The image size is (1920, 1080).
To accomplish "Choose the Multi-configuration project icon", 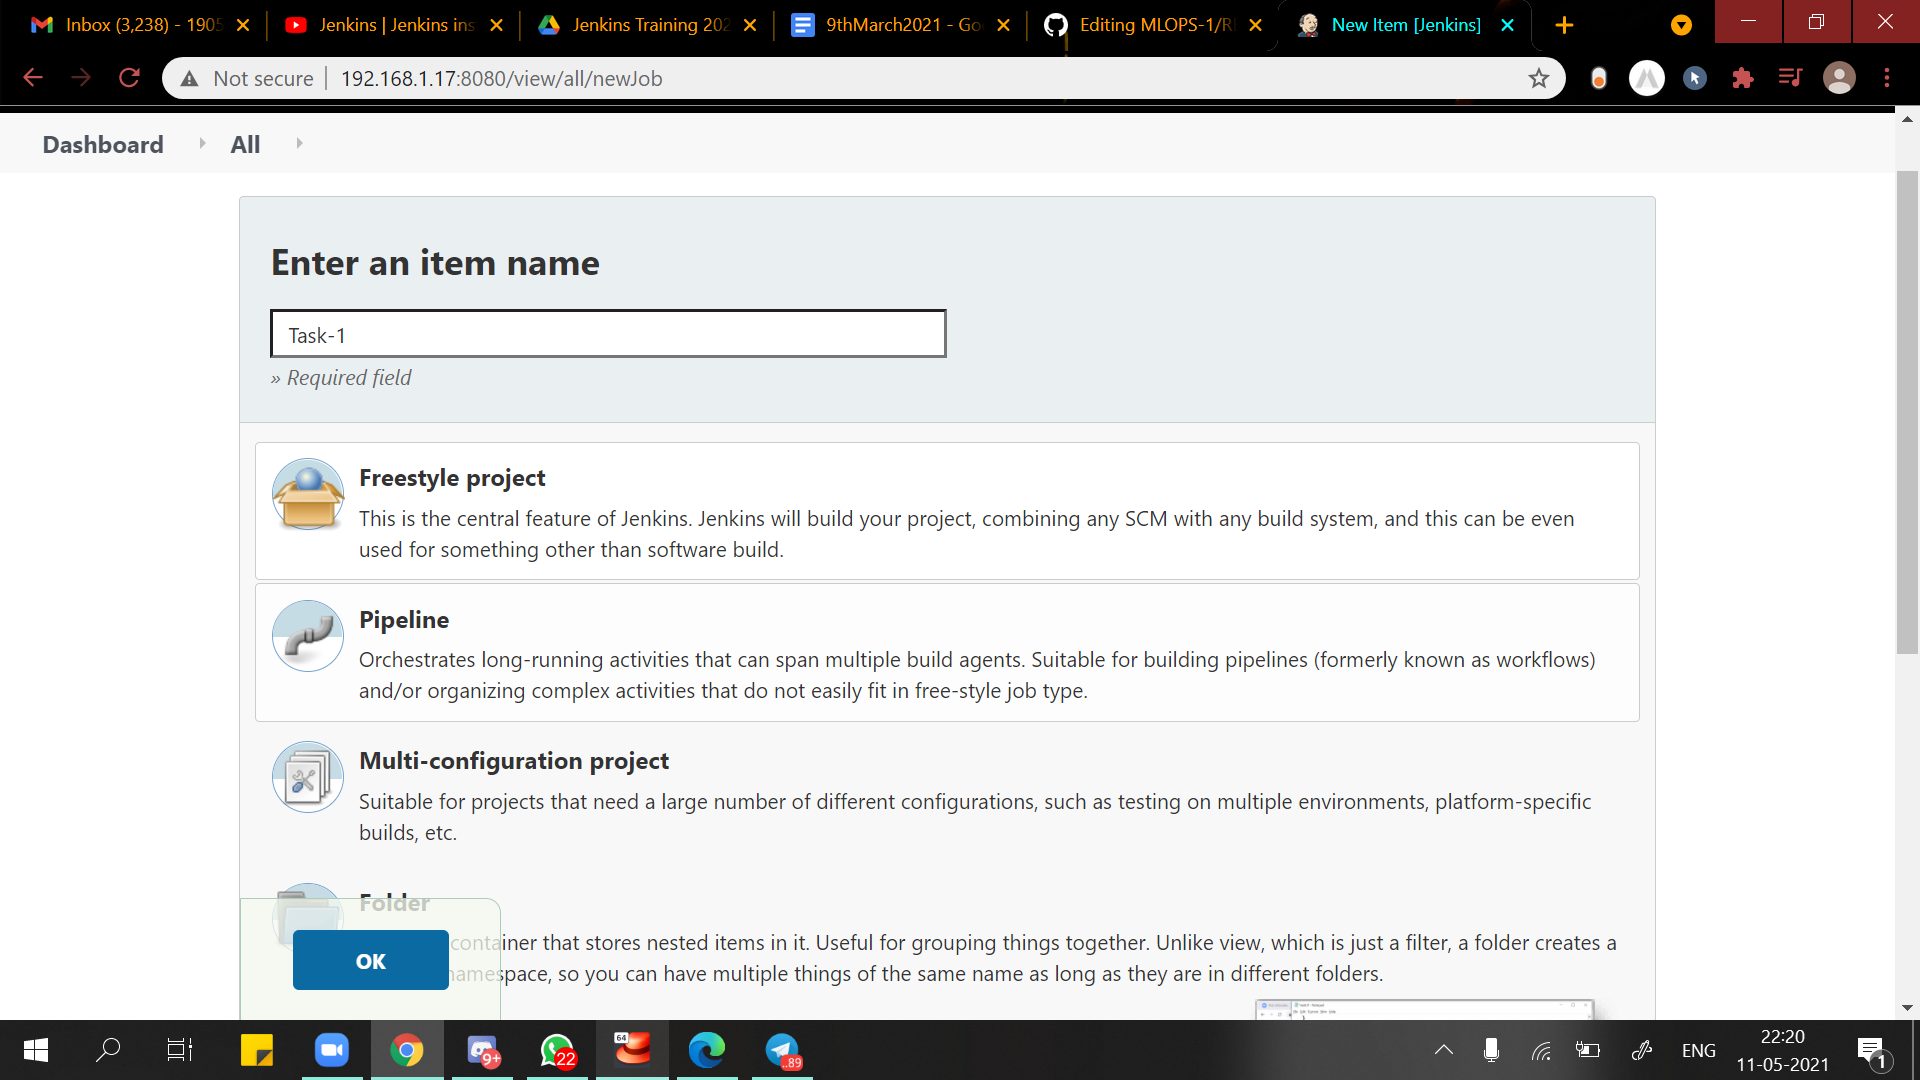I will [x=308, y=777].
